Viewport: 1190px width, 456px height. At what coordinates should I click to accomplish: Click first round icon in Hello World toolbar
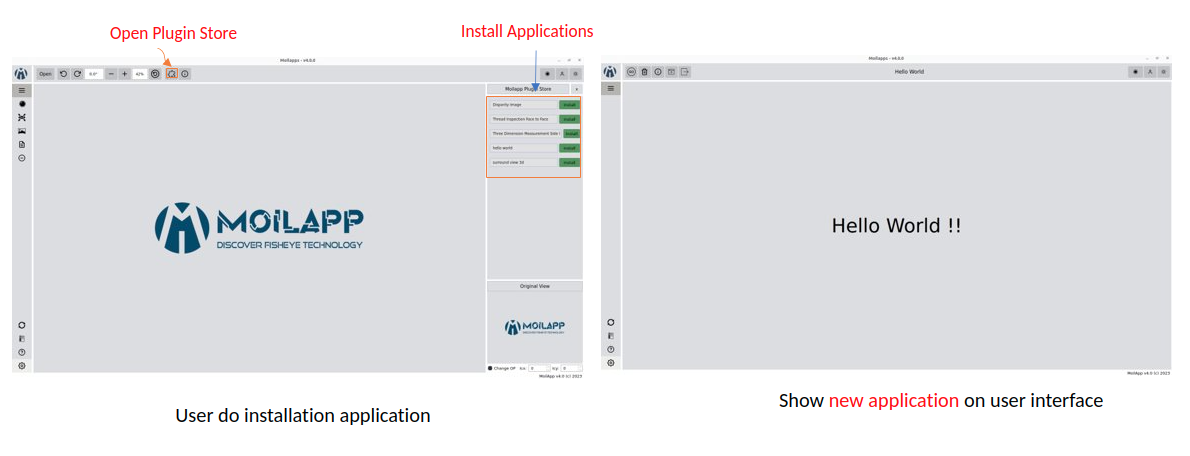click(x=631, y=71)
